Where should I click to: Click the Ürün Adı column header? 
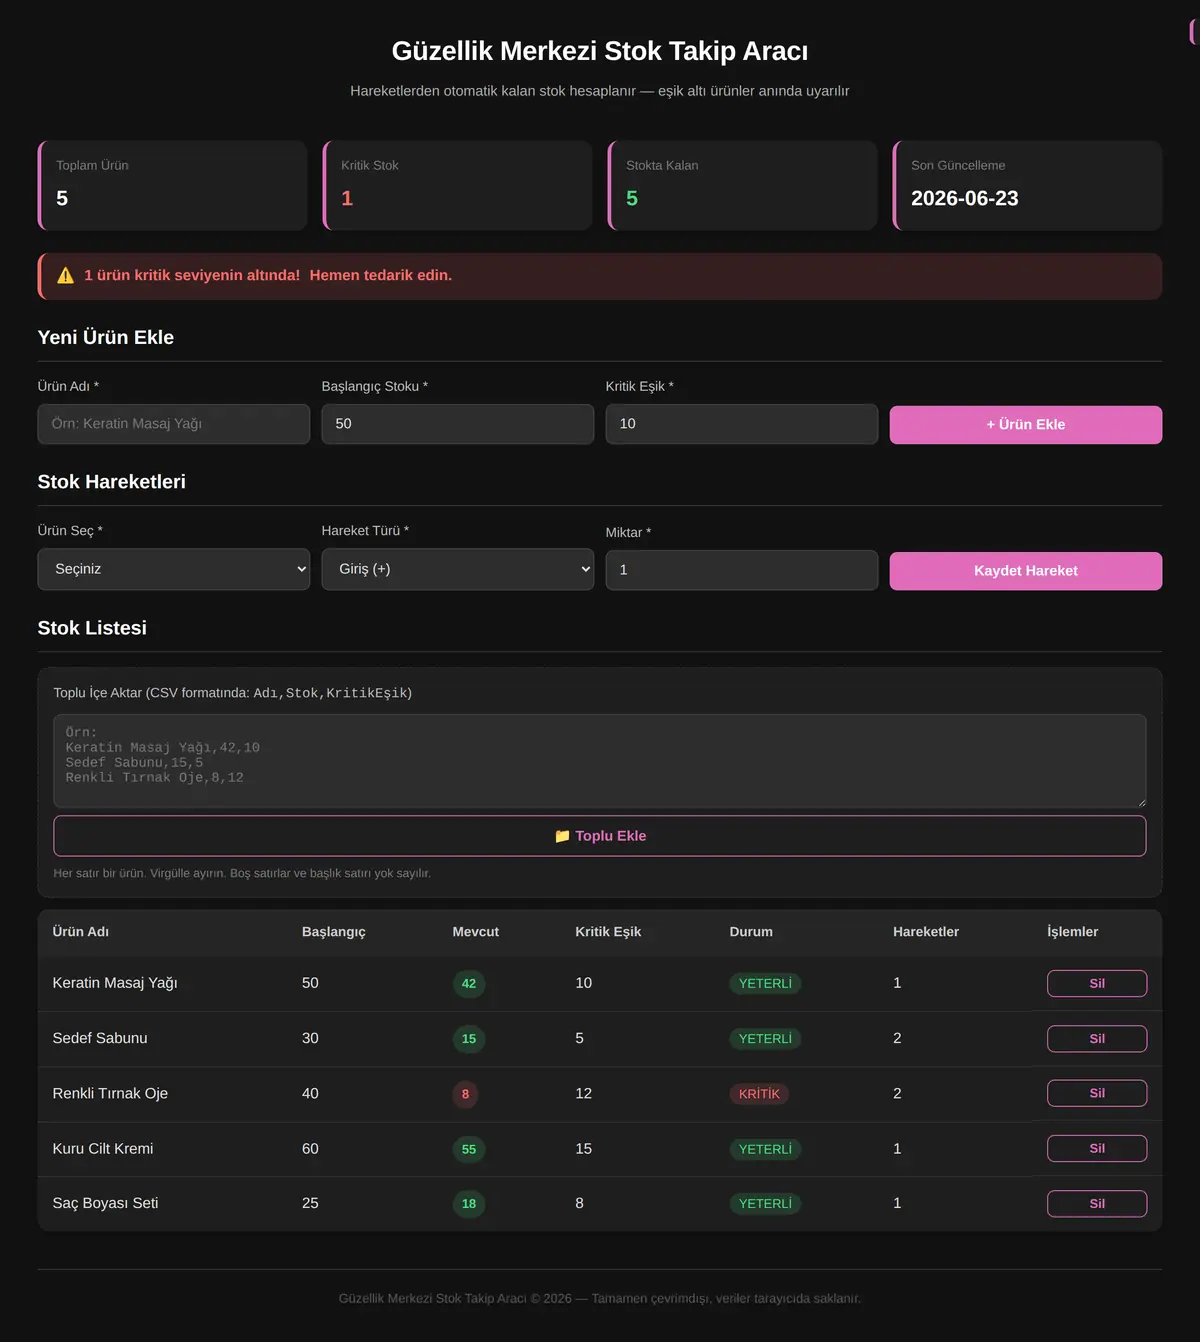click(81, 932)
